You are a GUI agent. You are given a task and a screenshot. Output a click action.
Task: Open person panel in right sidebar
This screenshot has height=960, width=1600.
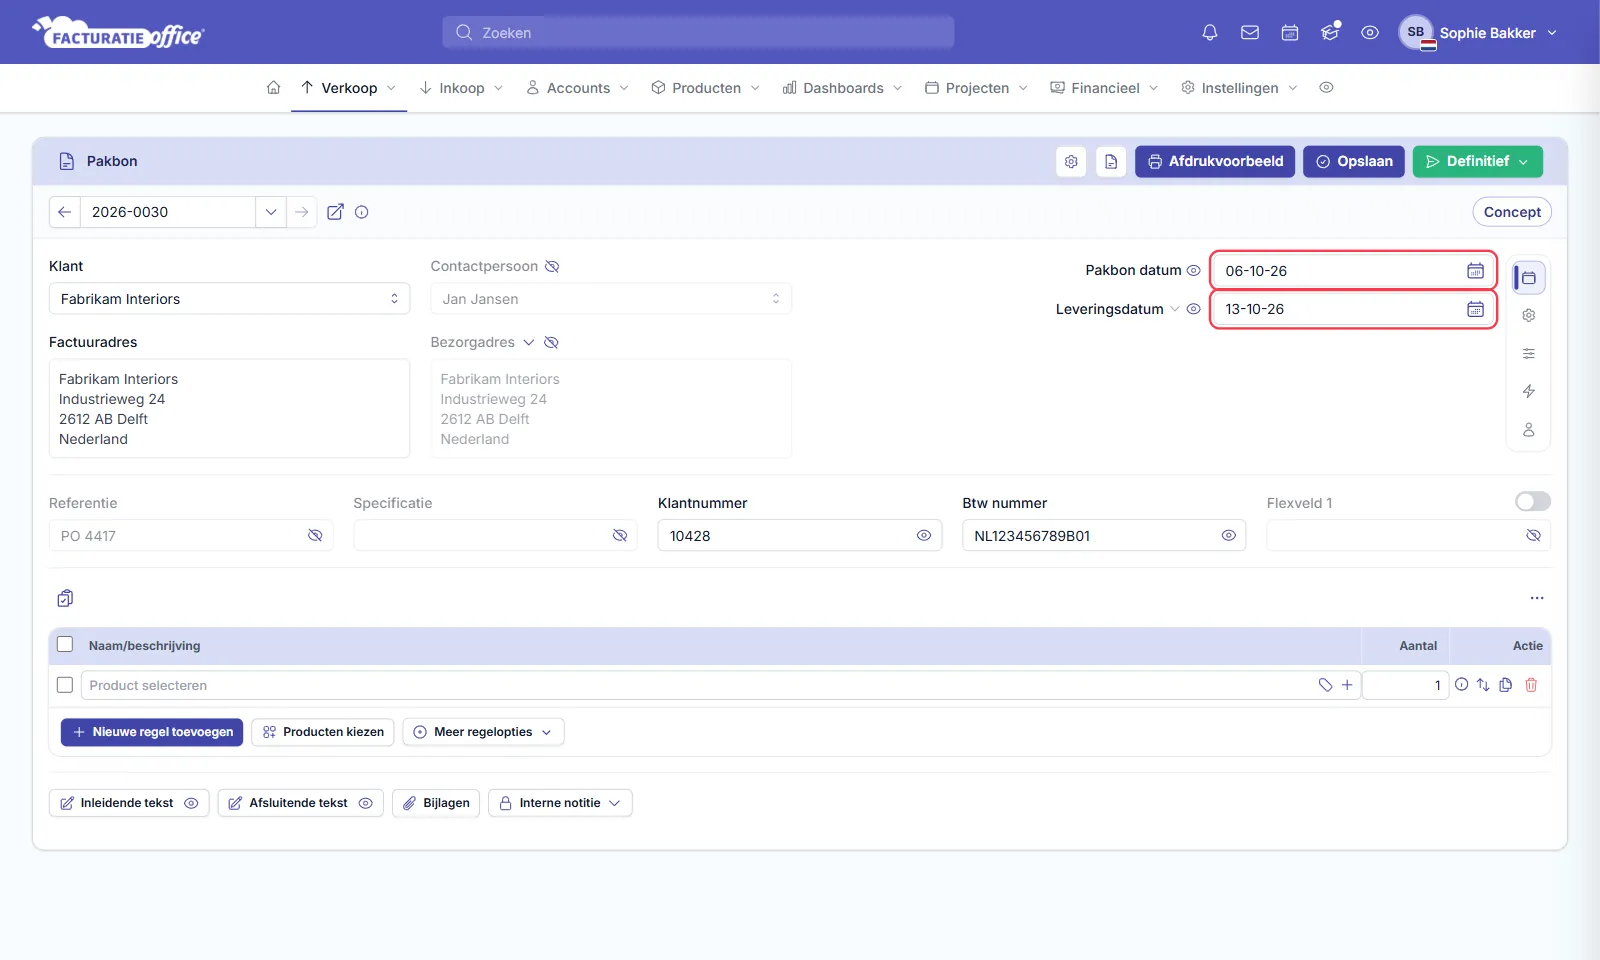pyautogui.click(x=1529, y=430)
